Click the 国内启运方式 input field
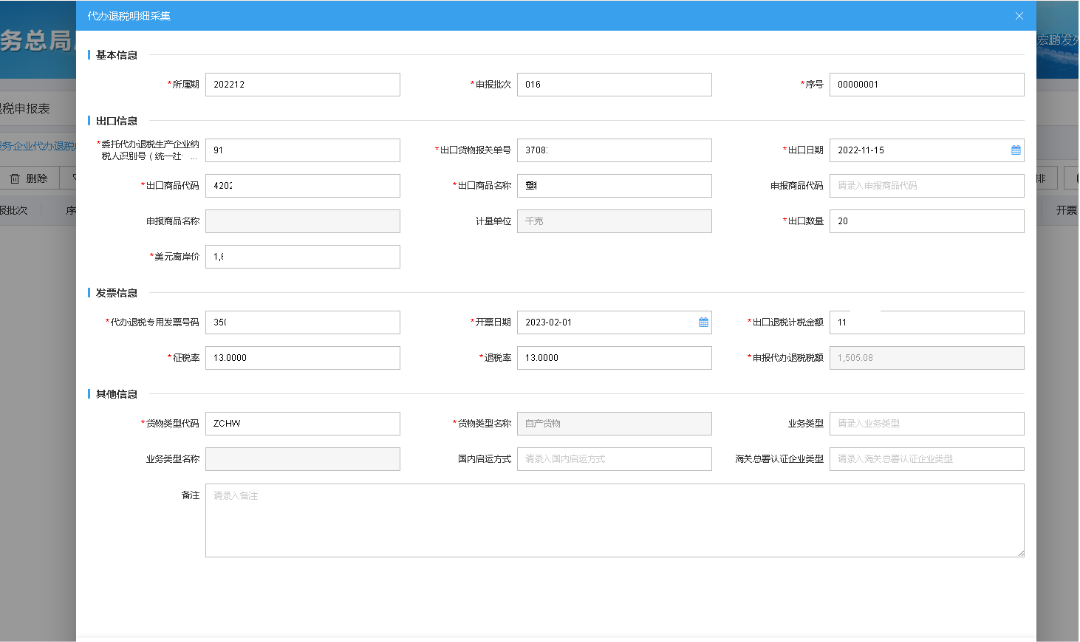 pyautogui.click(x=614, y=459)
